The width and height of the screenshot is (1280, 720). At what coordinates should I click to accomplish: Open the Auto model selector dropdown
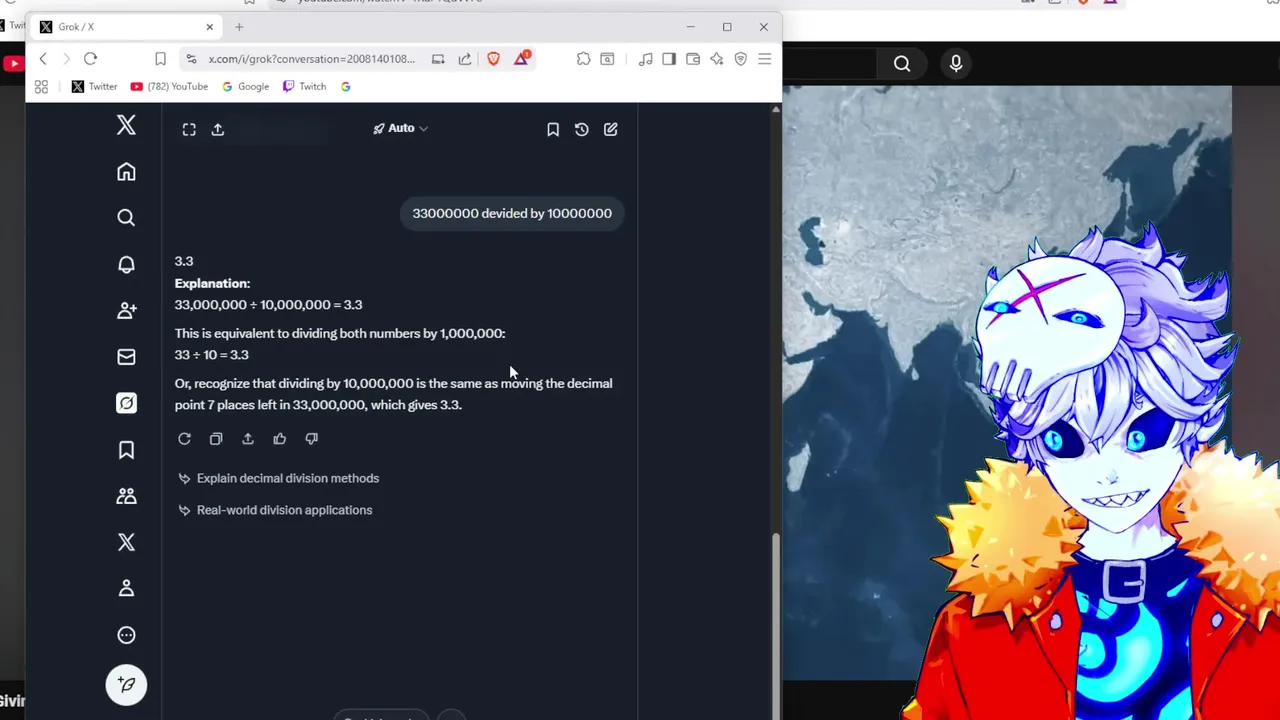[x=400, y=128]
